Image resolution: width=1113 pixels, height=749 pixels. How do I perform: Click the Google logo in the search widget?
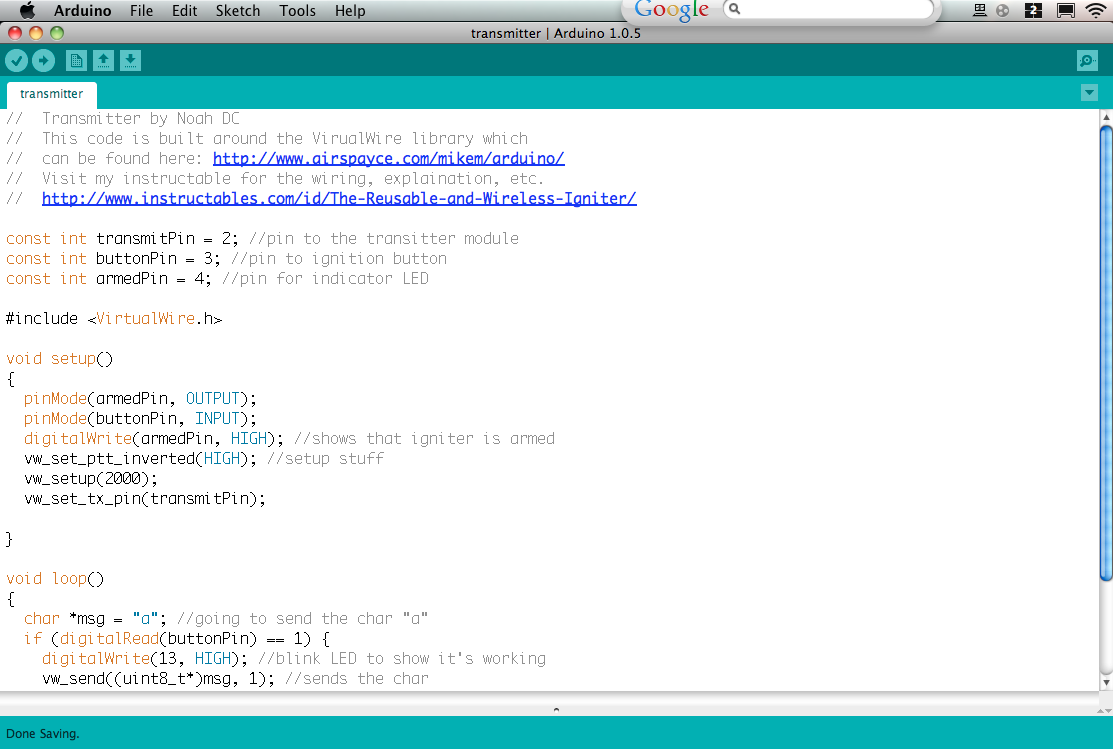tap(670, 11)
